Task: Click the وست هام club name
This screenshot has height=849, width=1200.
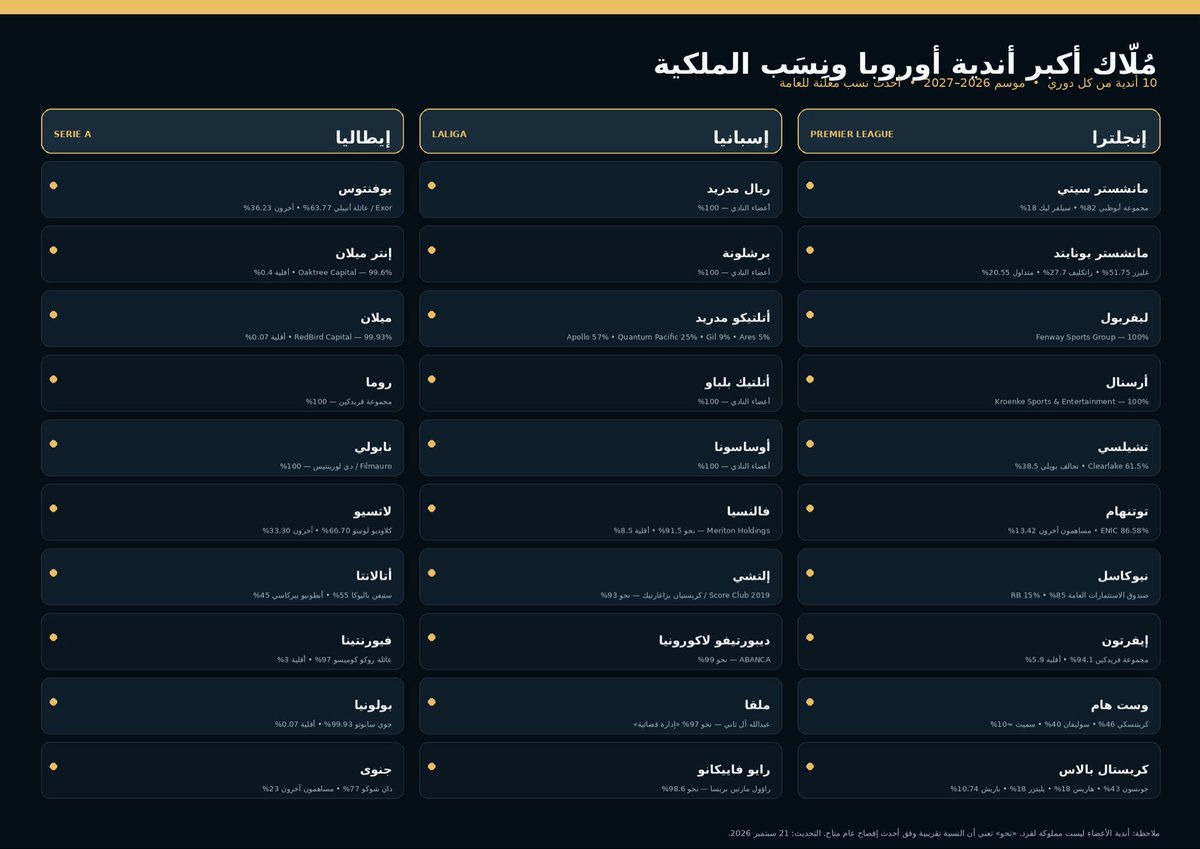Action: tap(1119, 705)
